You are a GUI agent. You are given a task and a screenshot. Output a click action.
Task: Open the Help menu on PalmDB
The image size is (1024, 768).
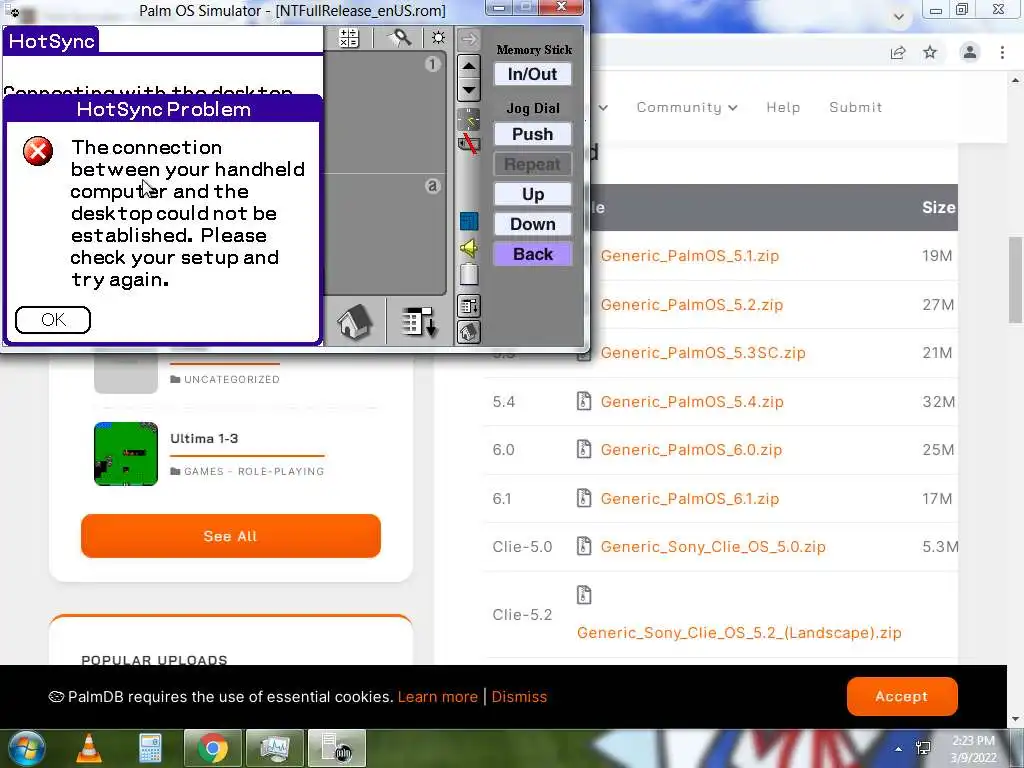coord(783,107)
